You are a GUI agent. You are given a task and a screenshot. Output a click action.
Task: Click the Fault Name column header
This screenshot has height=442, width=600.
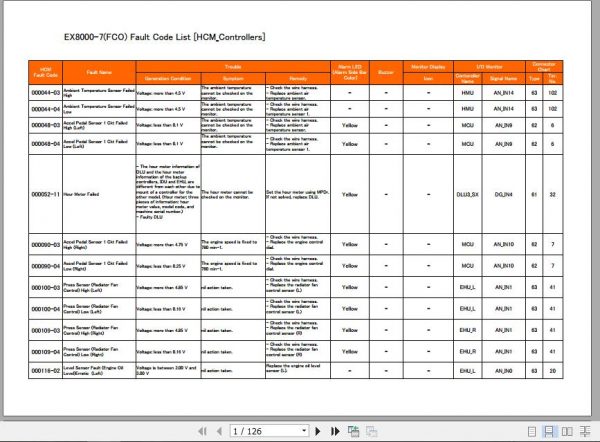(x=99, y=72)
